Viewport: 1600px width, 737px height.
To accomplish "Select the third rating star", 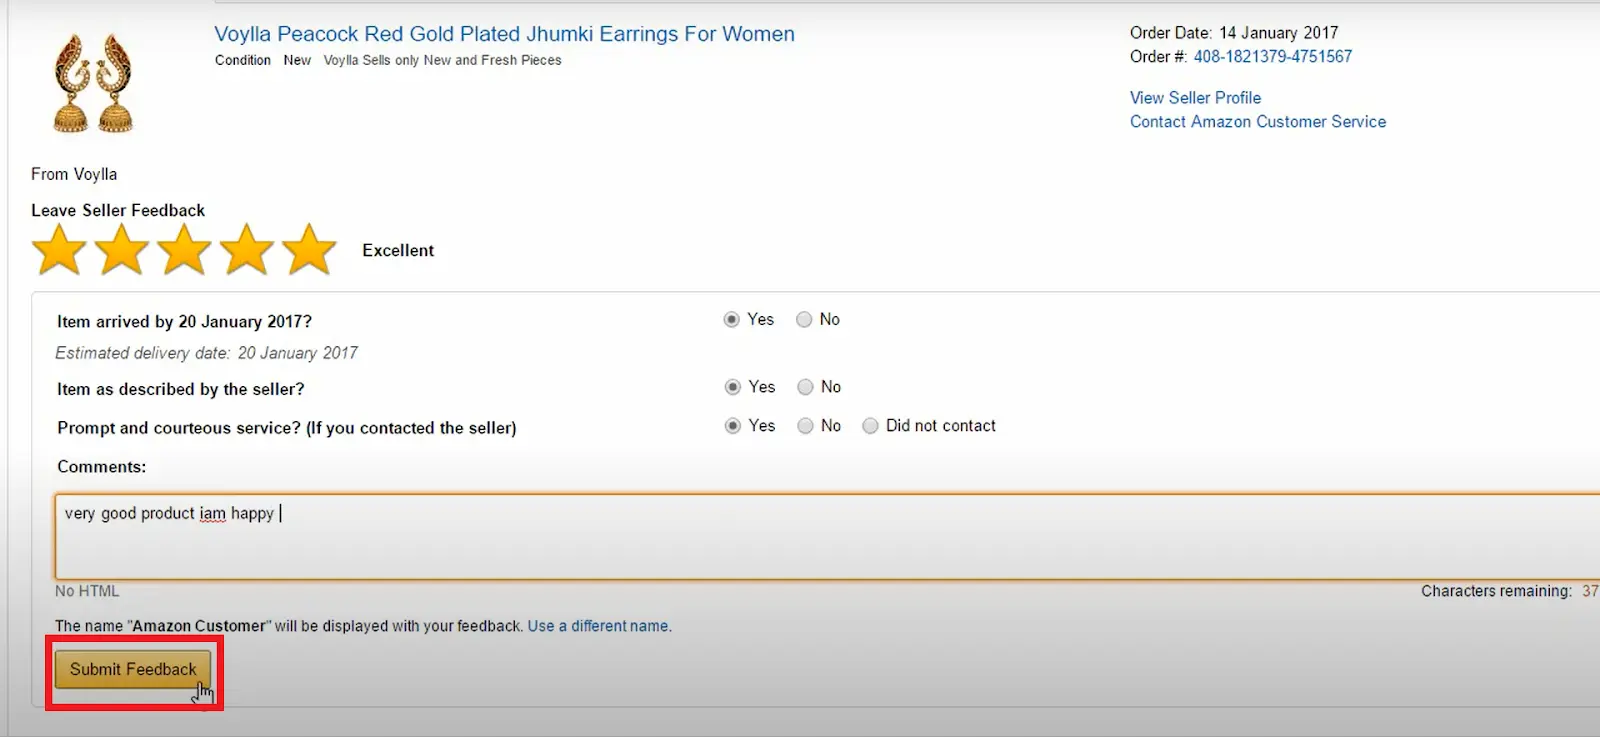I will tap(185, 249).
